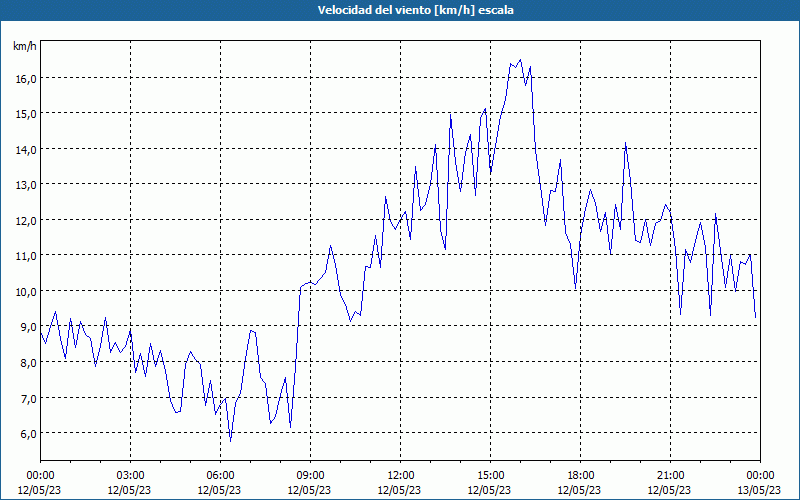Viewport: 800px width, 500px height.
Task: Select the 9,0 y-axis label
Action: pyautogui.click(x=28, y=327)
